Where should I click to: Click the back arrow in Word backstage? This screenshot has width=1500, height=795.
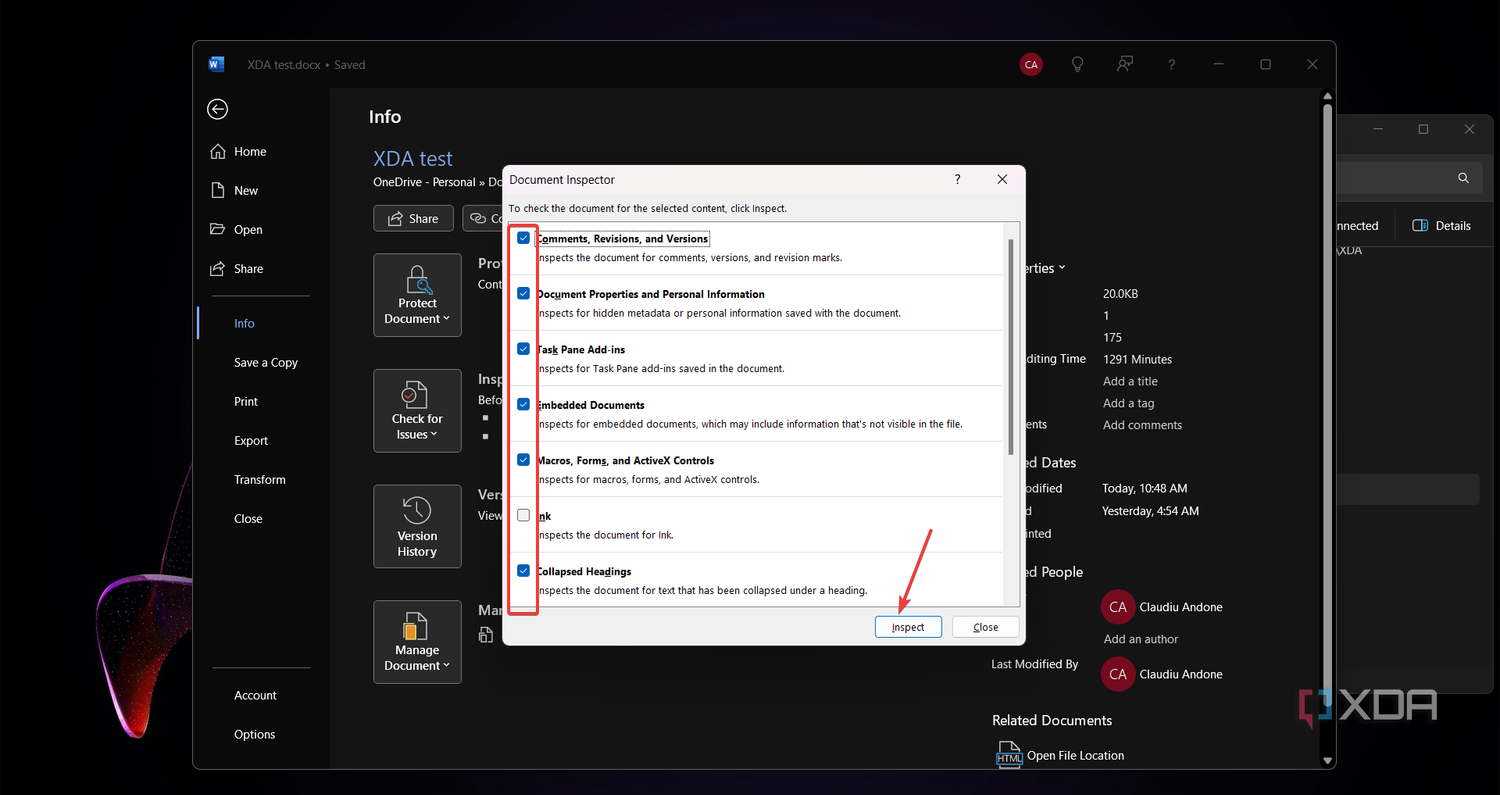point(217,109)
